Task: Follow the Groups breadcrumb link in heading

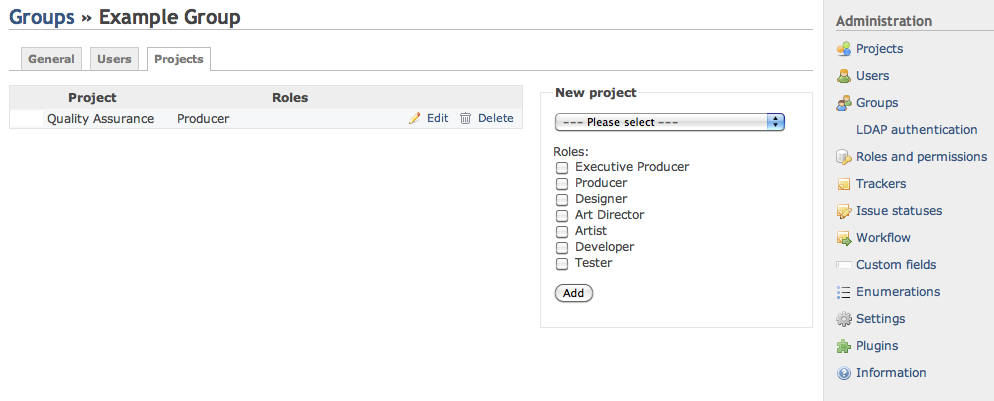Action: 42,17
